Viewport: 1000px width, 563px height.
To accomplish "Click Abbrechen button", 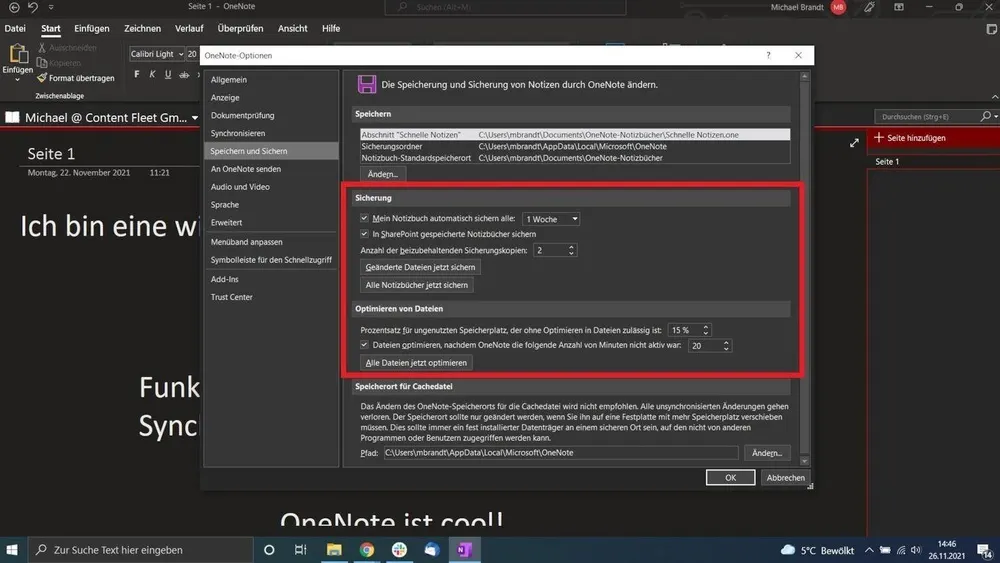I will [x=785, y=478].
